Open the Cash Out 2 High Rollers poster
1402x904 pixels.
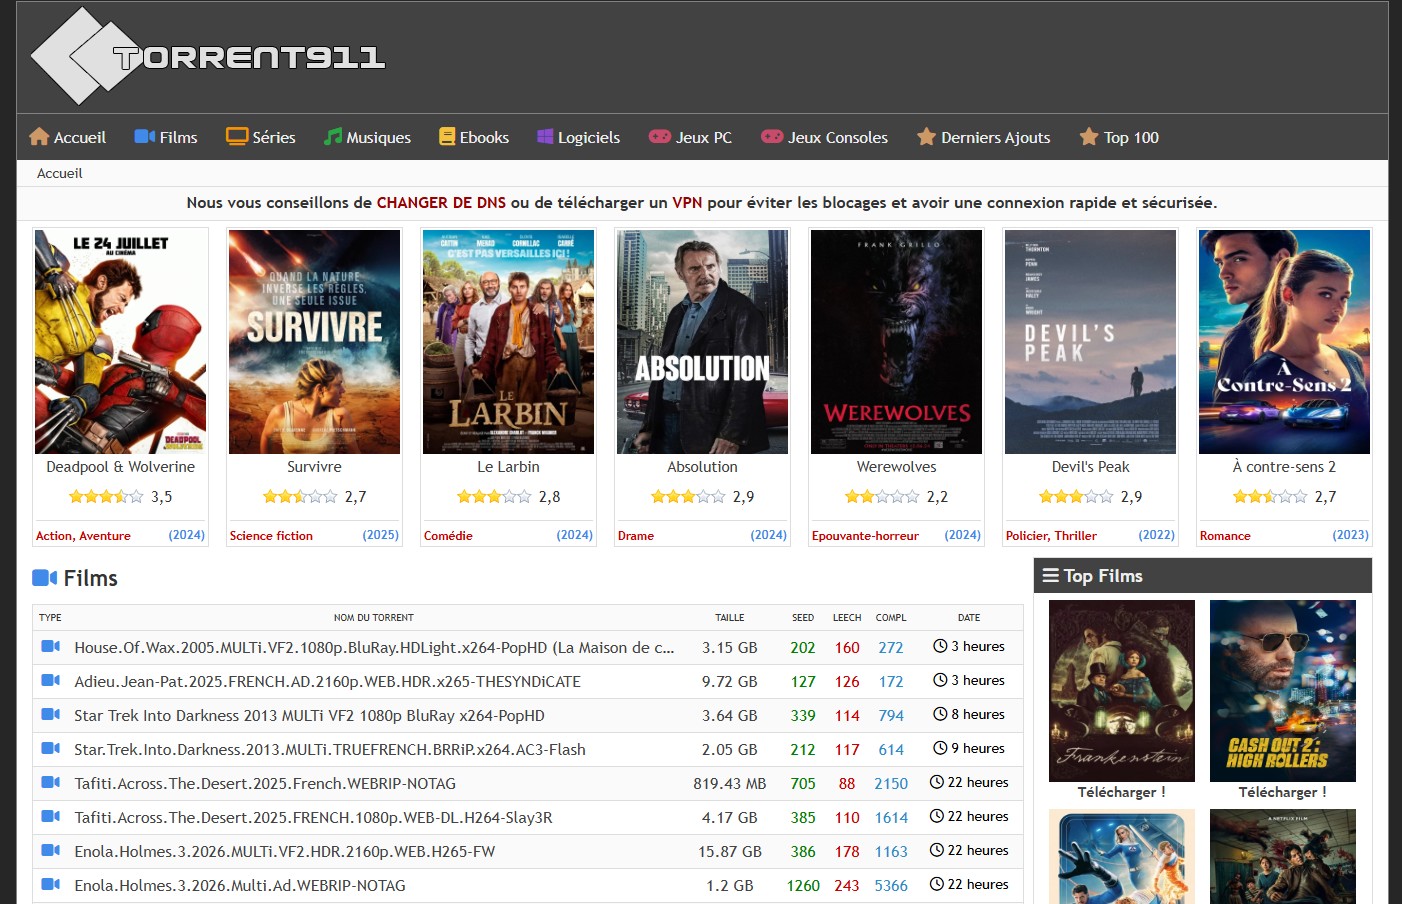tap(1283, 691)
